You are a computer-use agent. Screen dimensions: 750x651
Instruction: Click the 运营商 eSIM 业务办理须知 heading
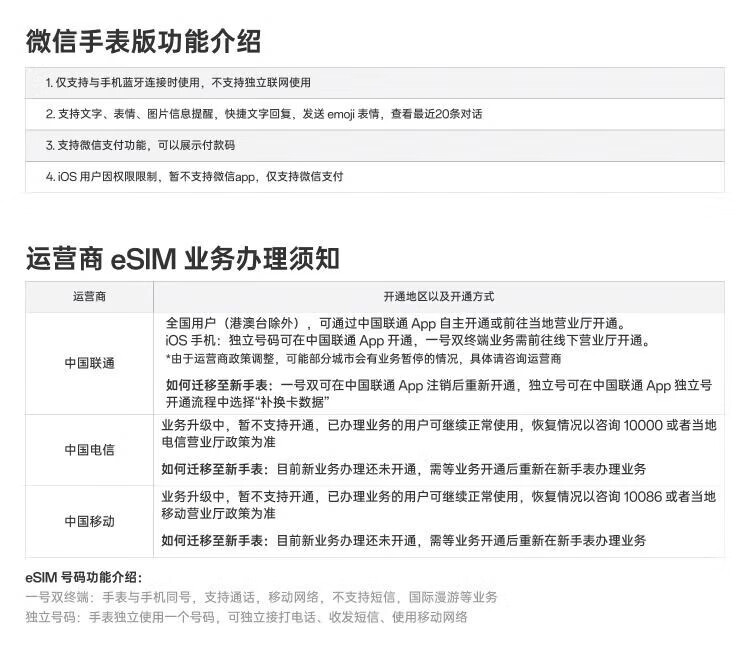point(182,258)
